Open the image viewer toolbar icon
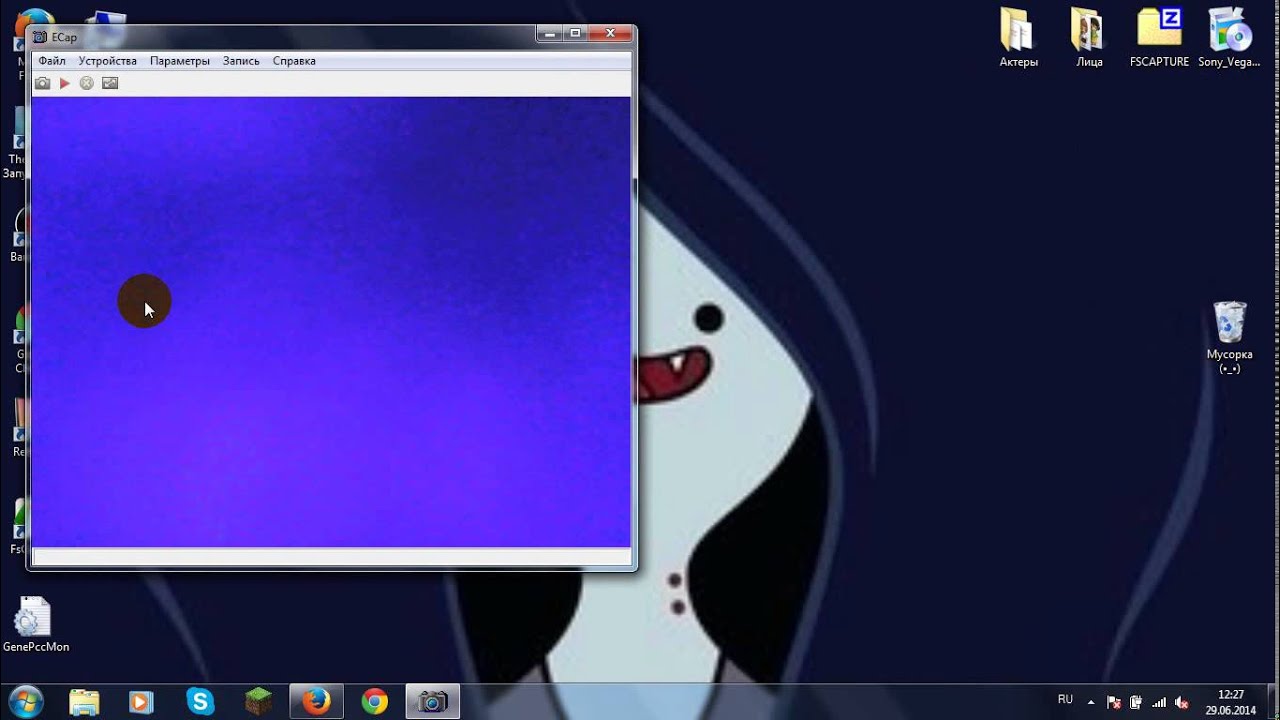This screenshot has width=1280, height=720. pyautogui.click(x=110, y=83)
